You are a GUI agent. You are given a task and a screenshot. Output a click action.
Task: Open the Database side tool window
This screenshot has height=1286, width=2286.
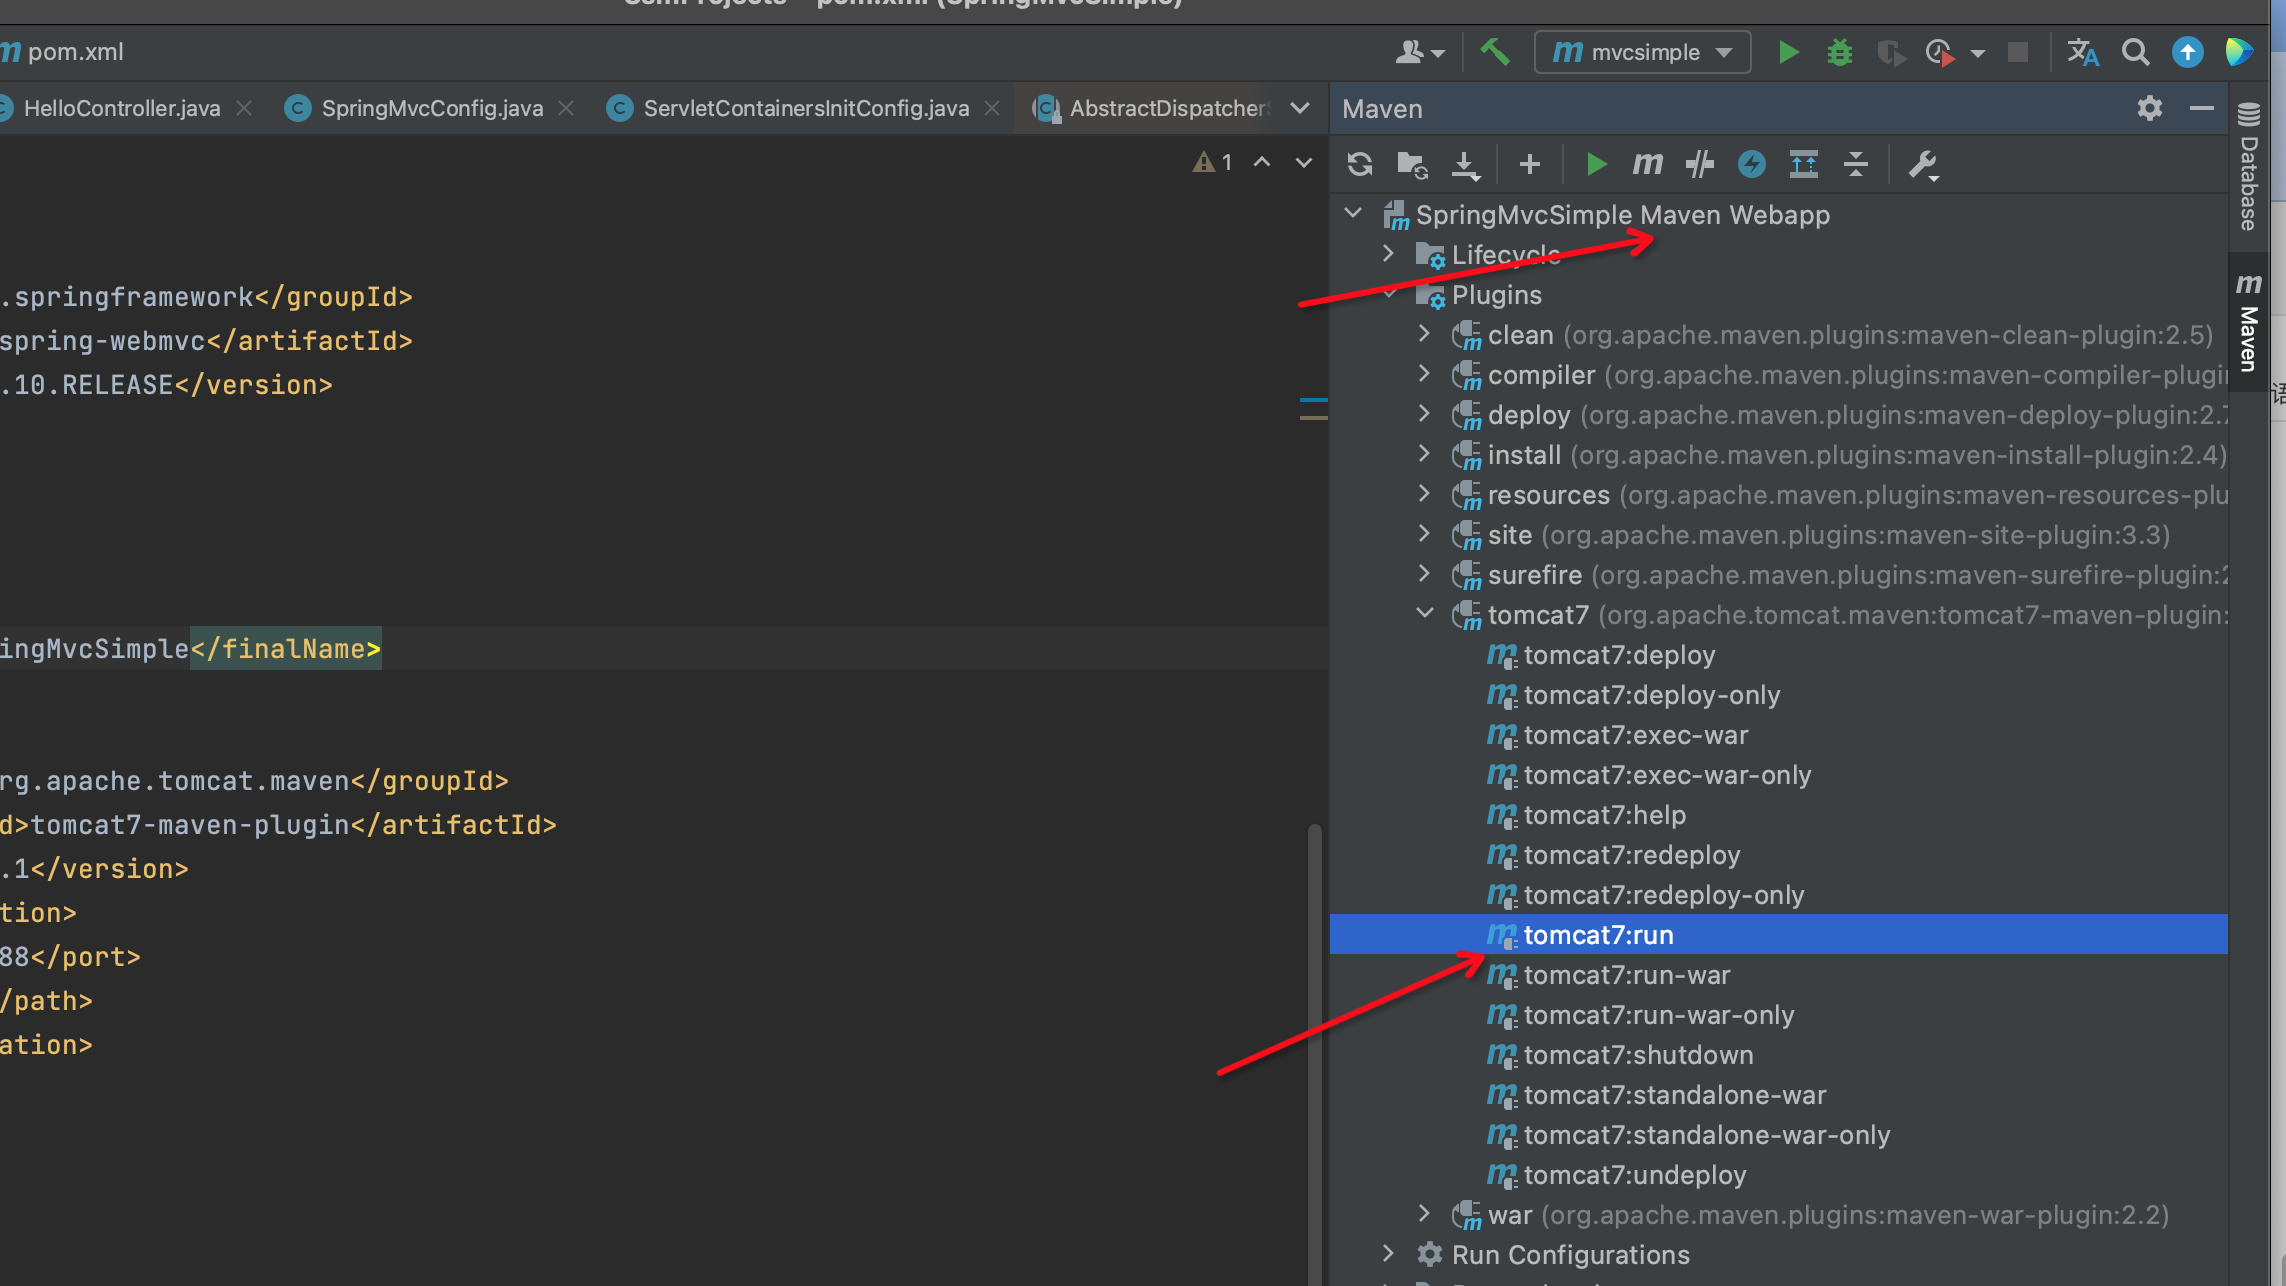point(2248,166)
